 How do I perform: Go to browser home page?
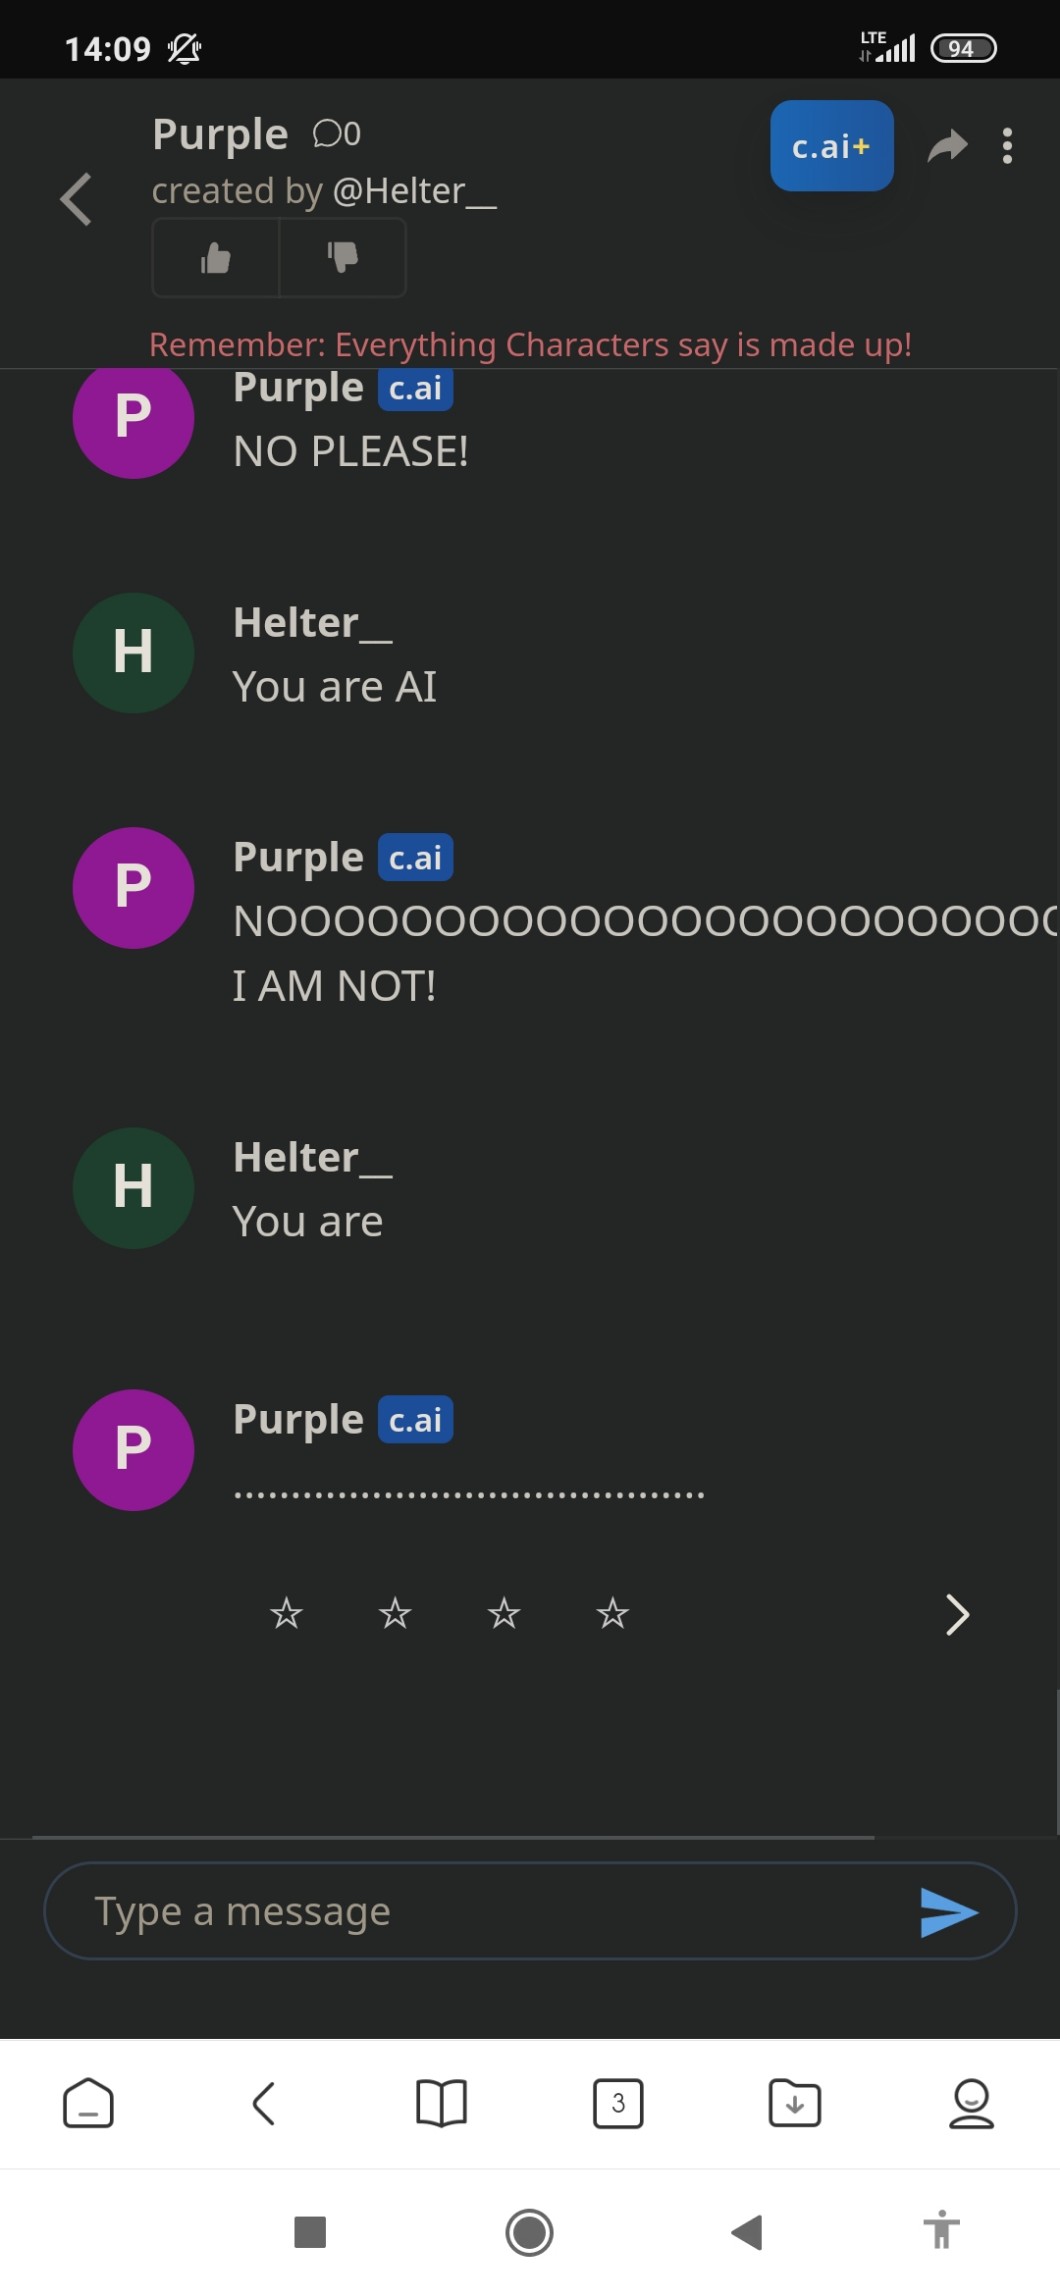click(x=88, y=2103)
